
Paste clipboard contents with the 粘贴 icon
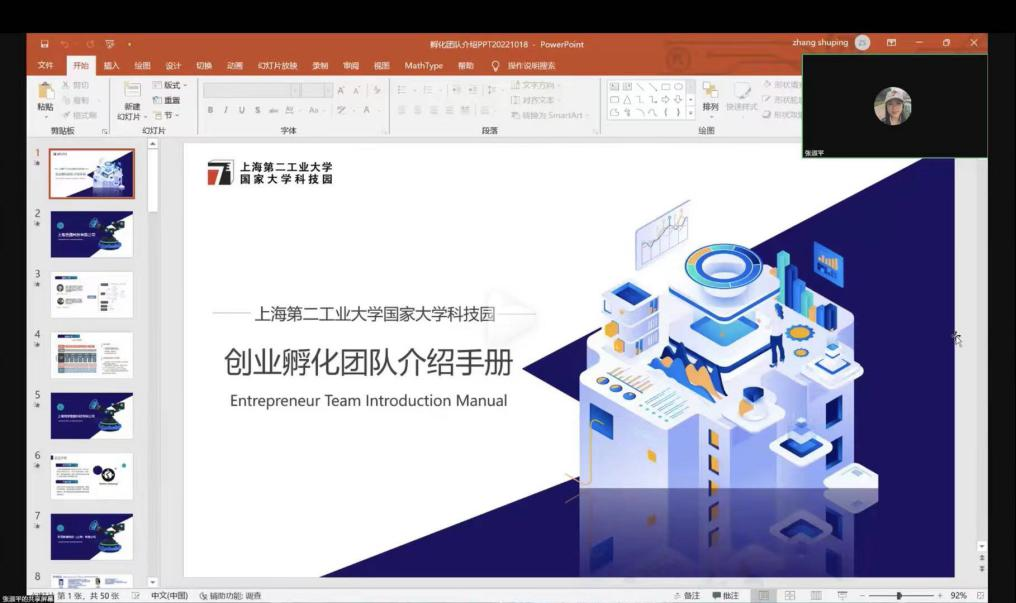45,92
